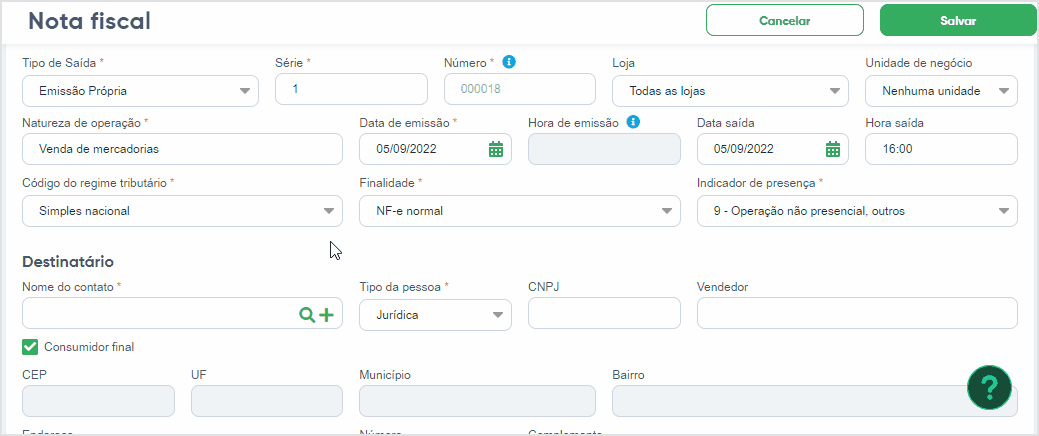Image resolution: width=1039 pixels, height=436 pixels.
Task: Open the Data de emissão calendar picker
Action: 496,149
